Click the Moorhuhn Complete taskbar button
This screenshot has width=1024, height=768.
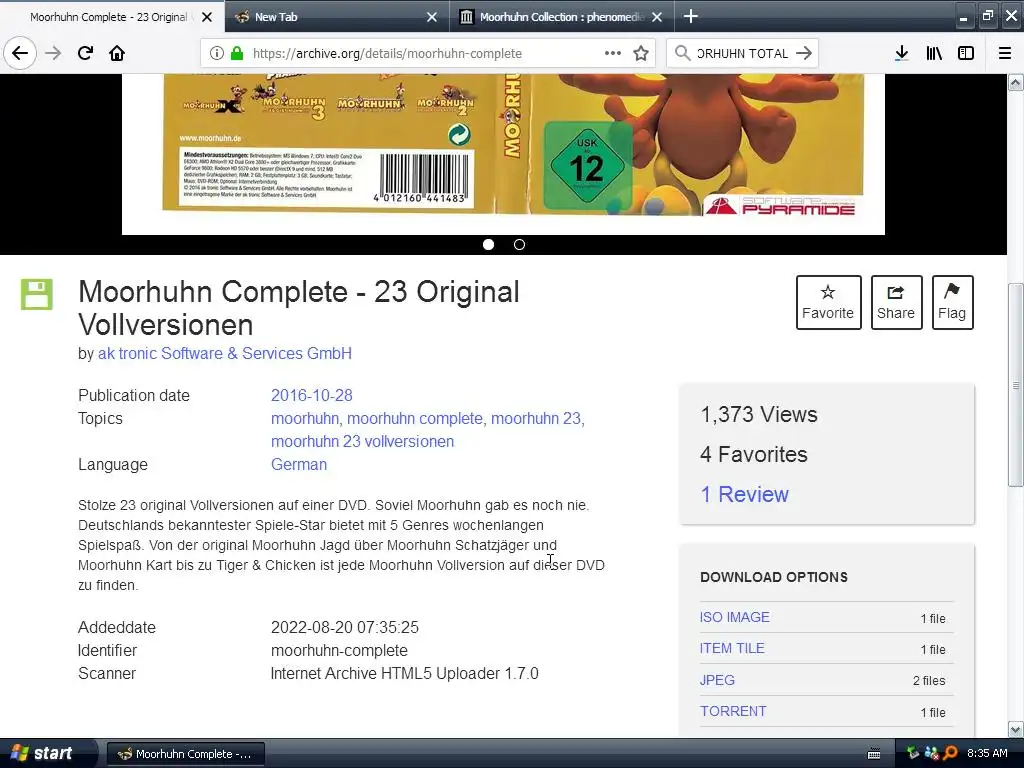(x=185, y=754)
